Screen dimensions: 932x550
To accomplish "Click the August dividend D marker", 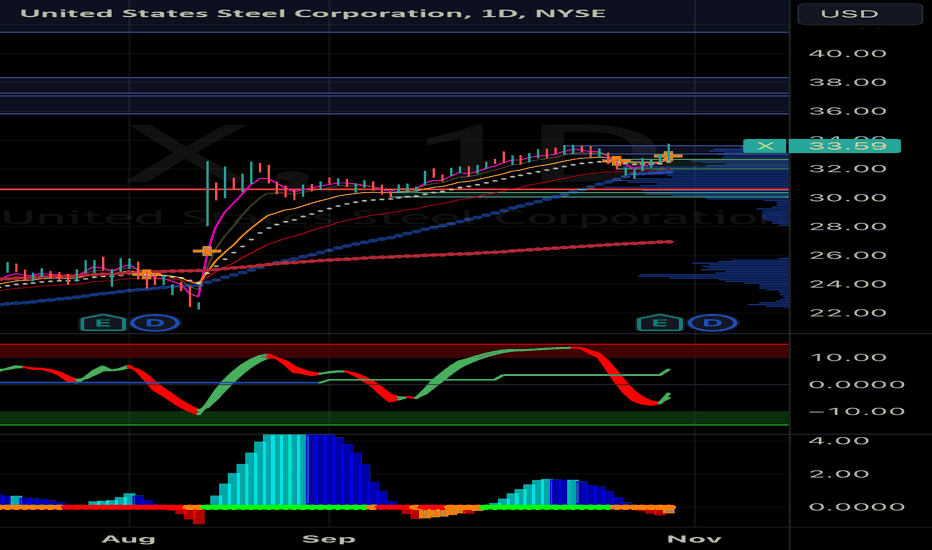I will click(x=155, y=323).
